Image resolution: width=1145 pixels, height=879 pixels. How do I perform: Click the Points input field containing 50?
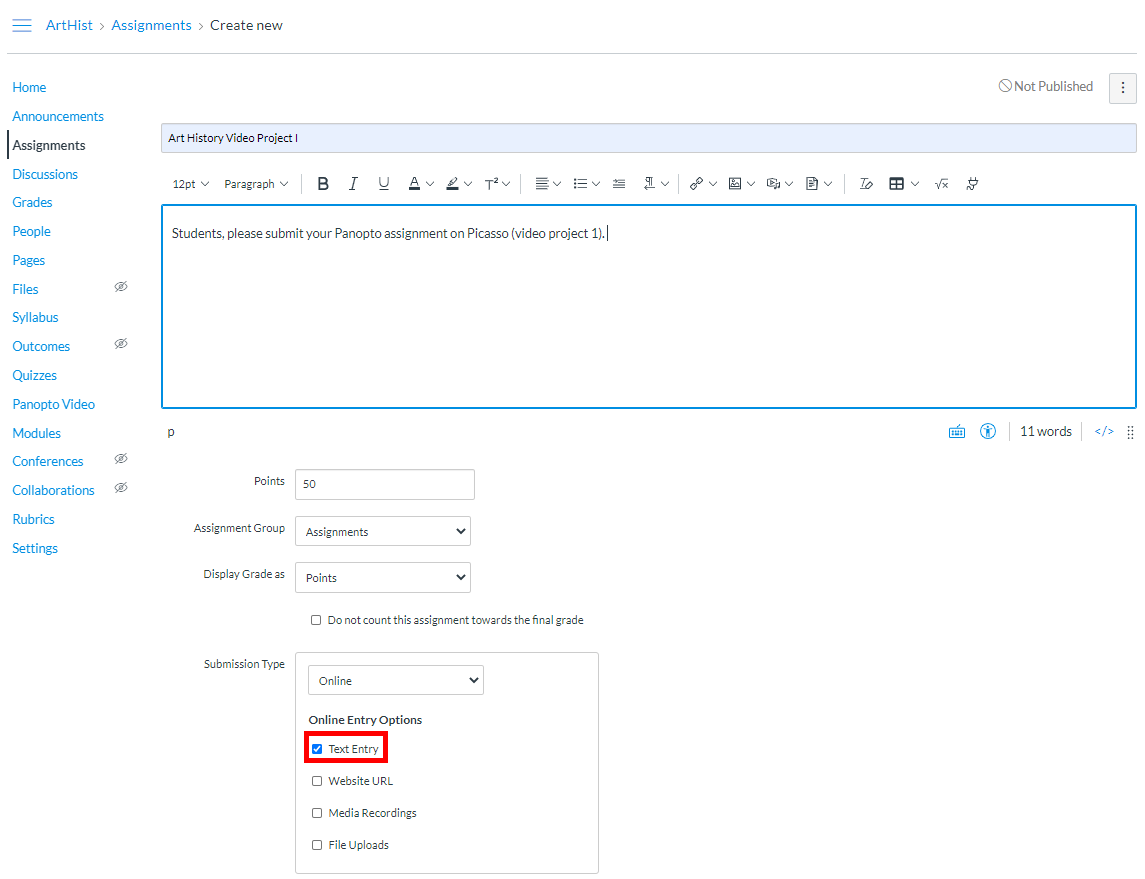point(384,484)
